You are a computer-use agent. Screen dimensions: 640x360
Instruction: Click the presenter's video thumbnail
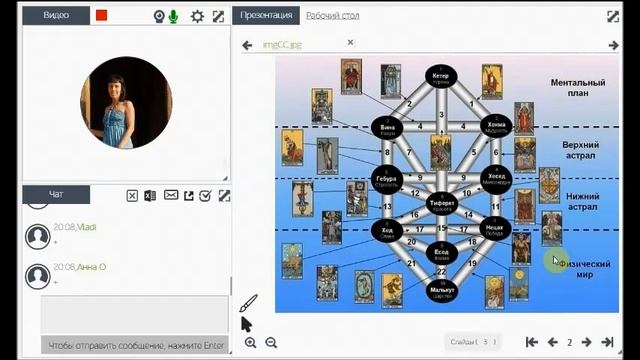(x=126, y=102)
